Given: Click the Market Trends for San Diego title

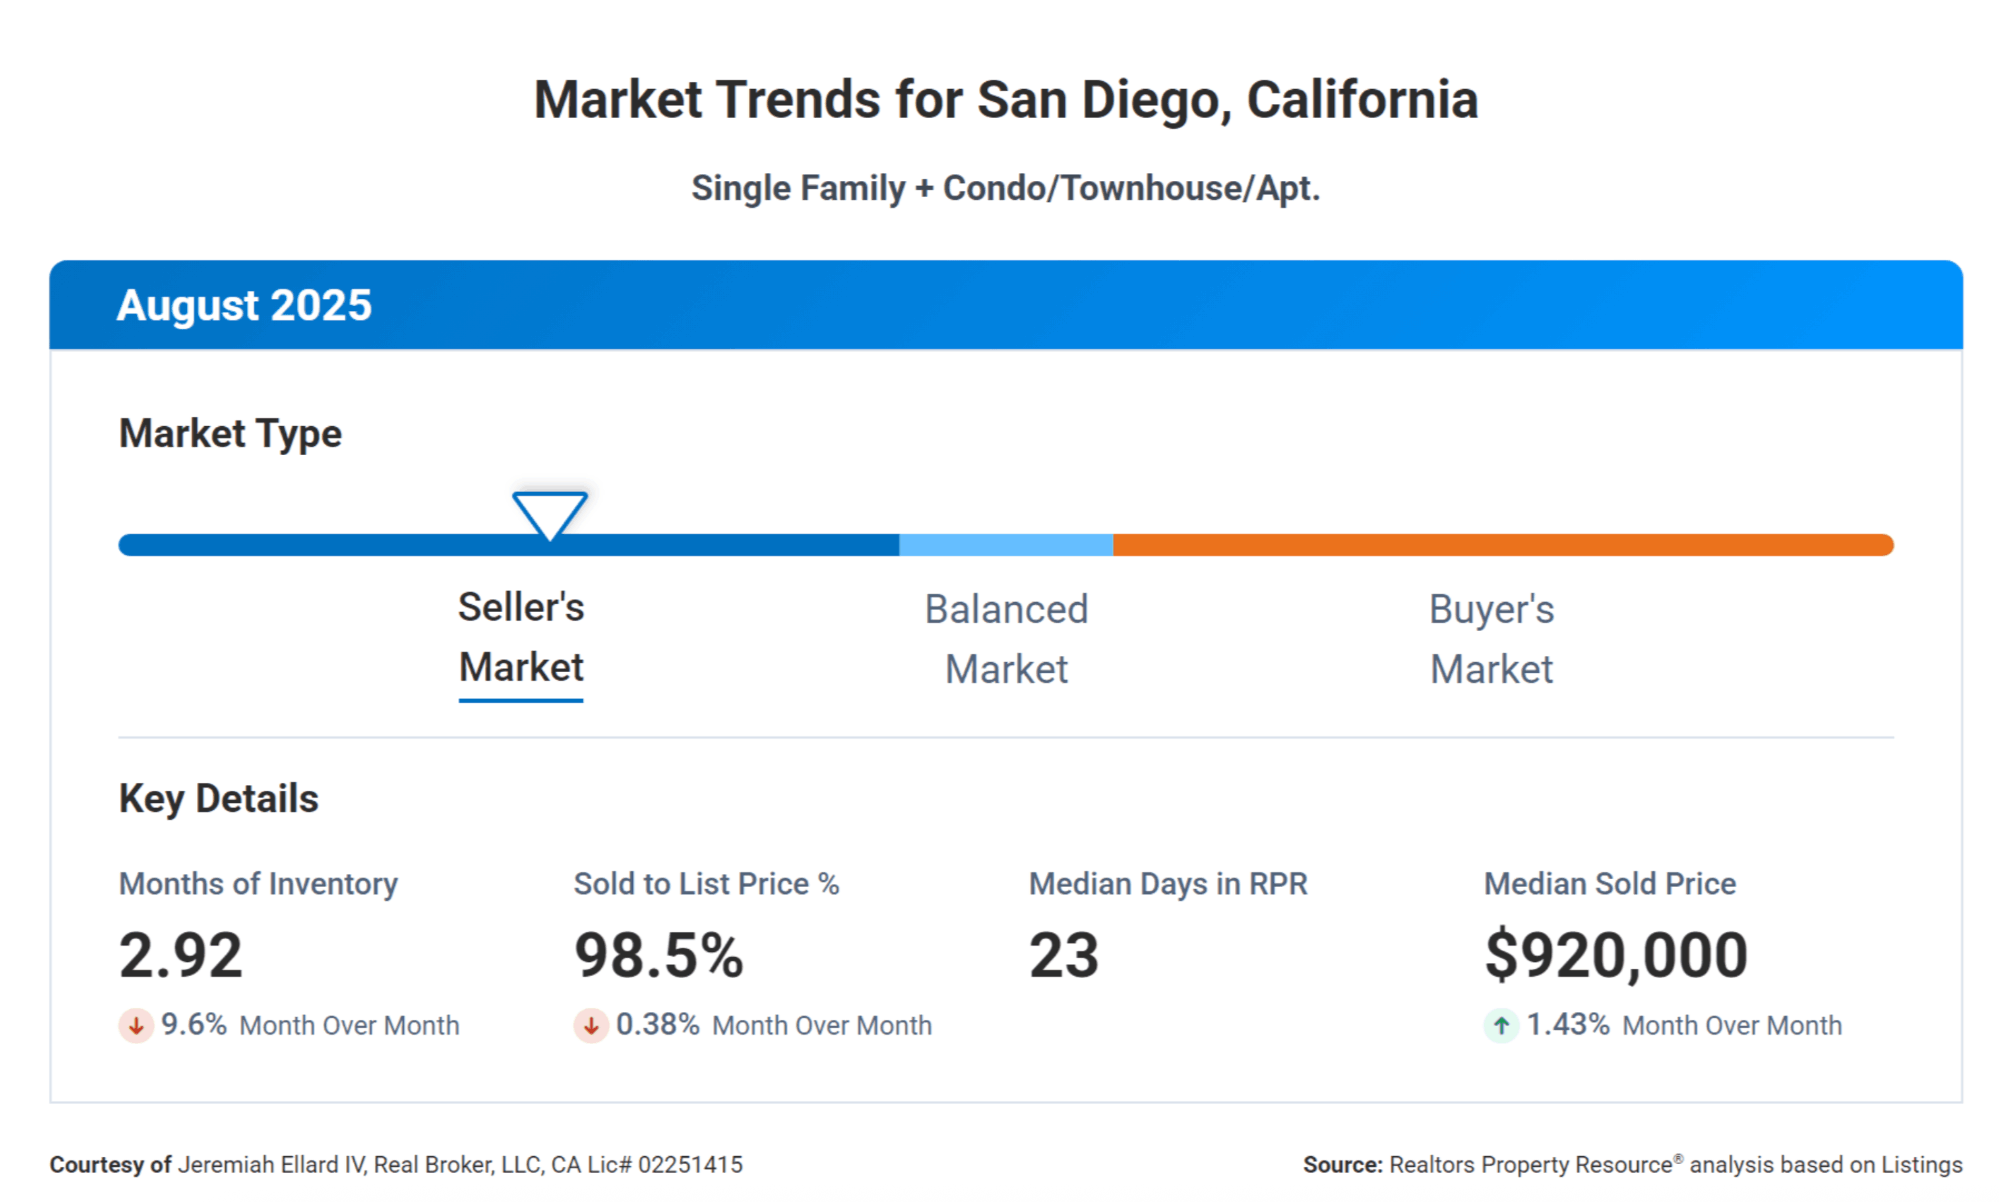Looking at the screenshot, I should point(1005,100).
